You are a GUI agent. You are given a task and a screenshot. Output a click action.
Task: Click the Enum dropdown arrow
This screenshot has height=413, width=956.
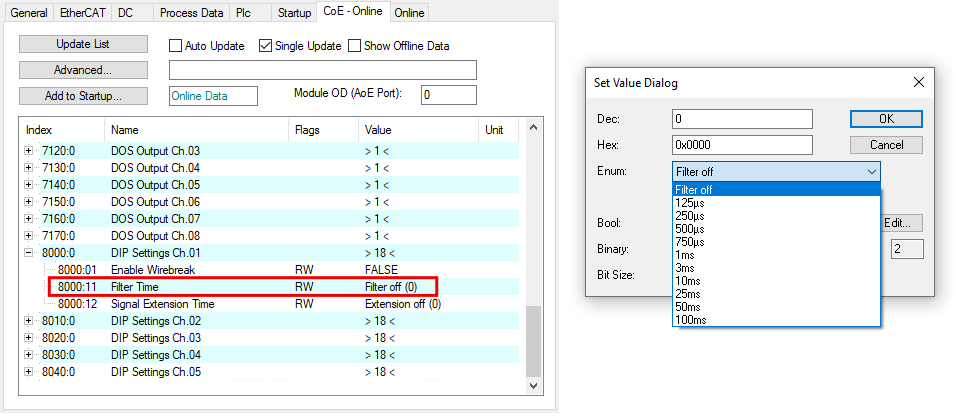click(x=872, y=172)
